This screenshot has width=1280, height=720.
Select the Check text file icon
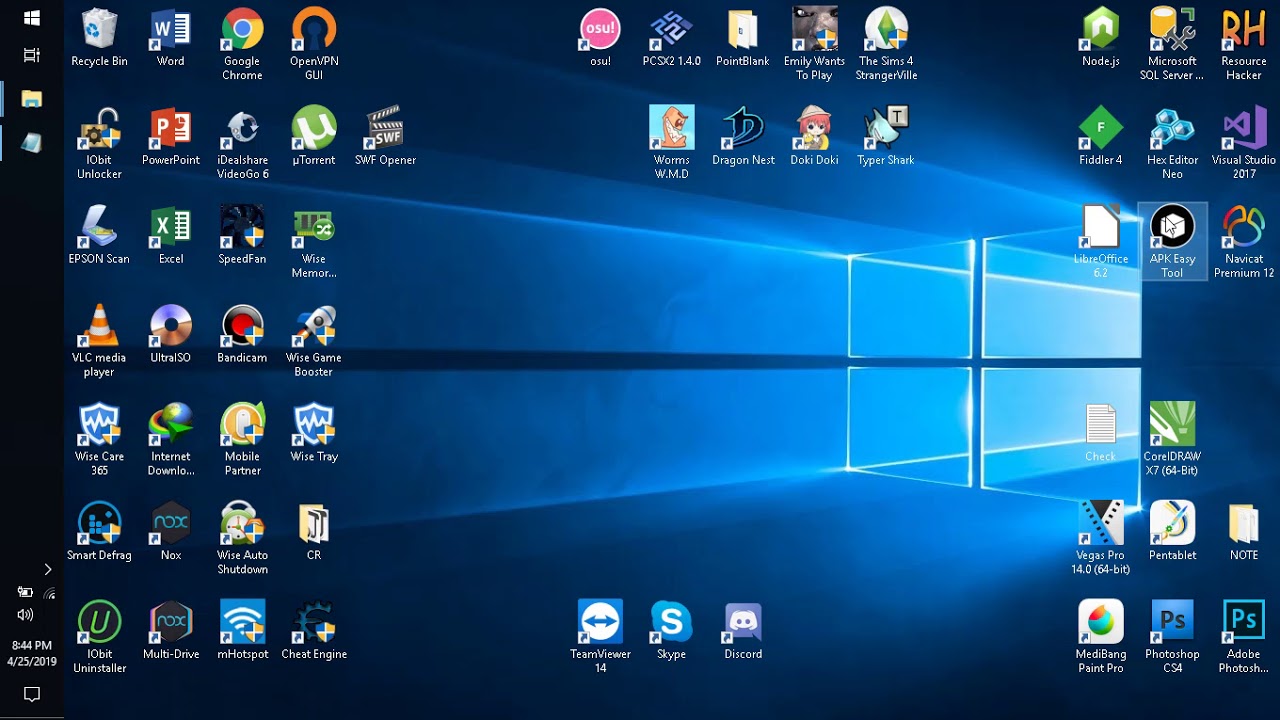1101,434
